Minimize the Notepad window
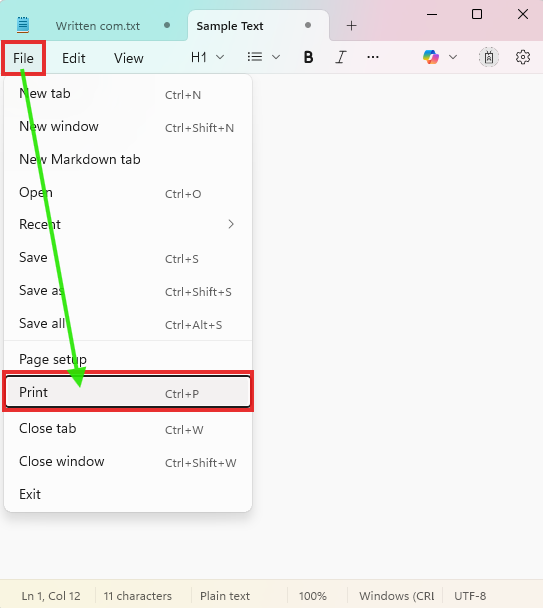The image size is (543, 608). [x=432, y=15]
